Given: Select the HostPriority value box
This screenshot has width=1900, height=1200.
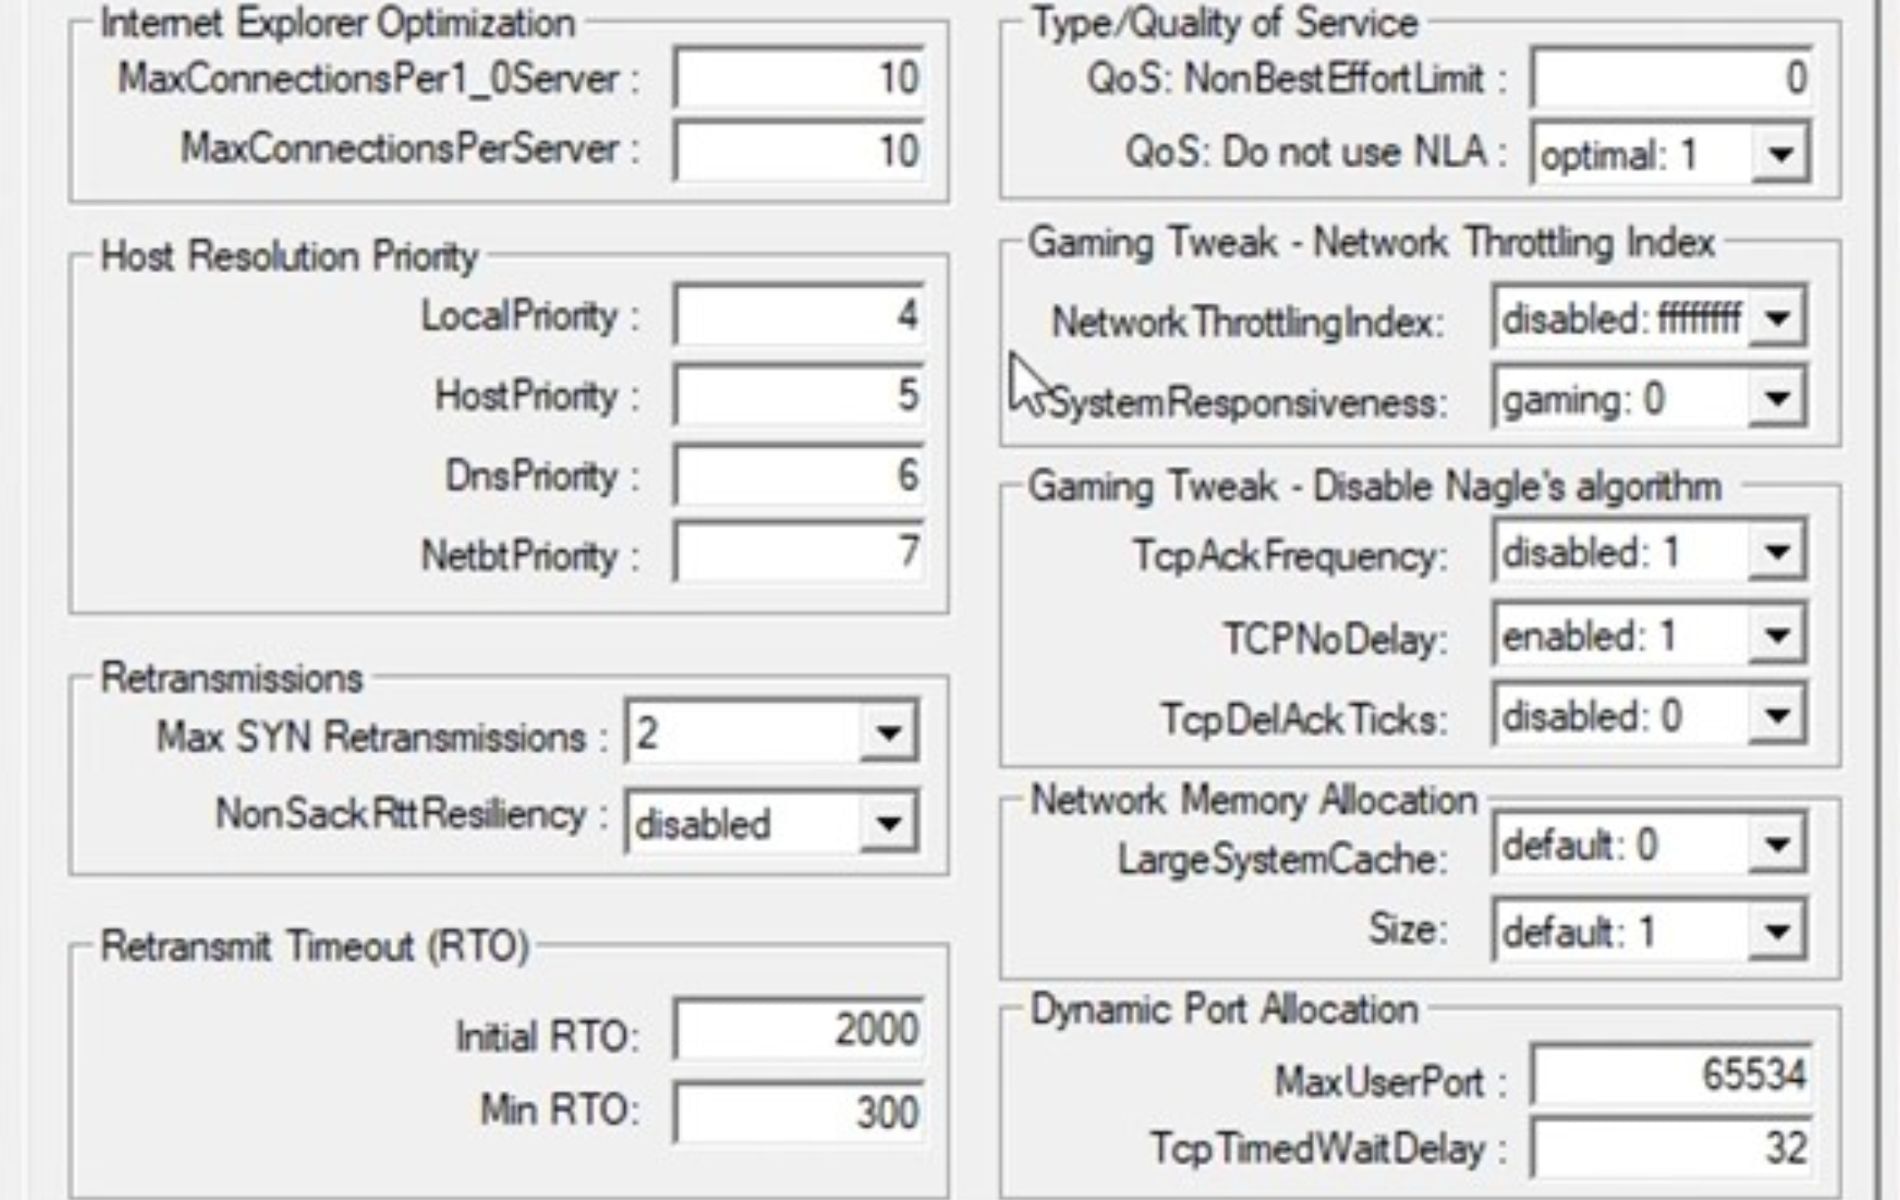Looking at the screenshot, I should pyautogui.click(x=800, y=394).
